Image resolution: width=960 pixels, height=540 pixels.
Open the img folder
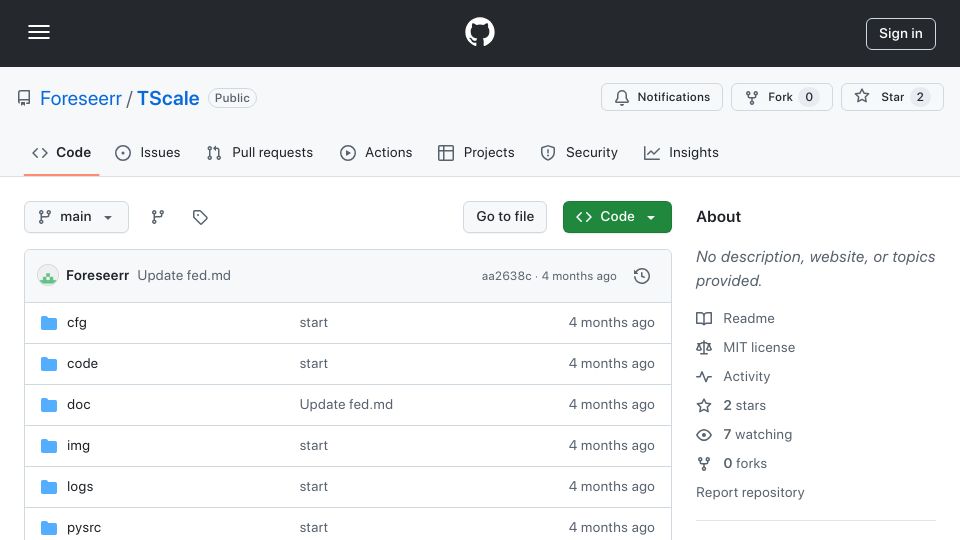coord(78,446)
